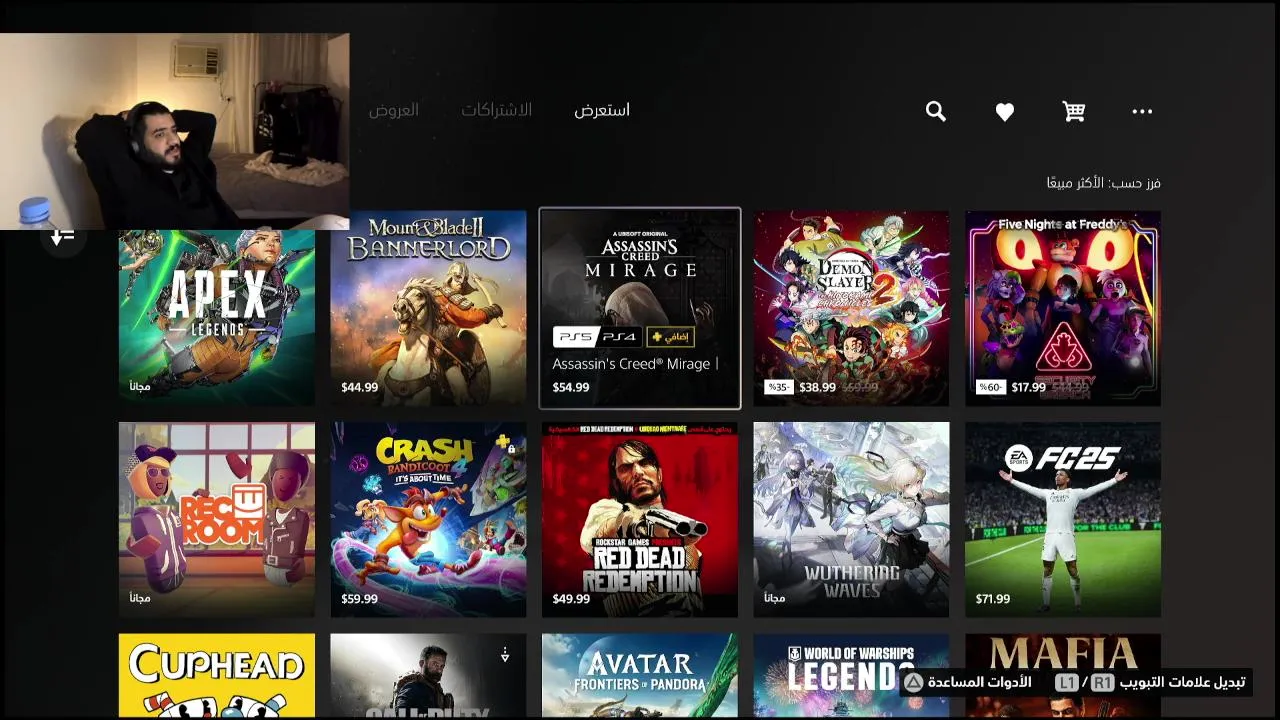
Task: Click the $38.99 discounted price on Demon Slayer
Action: click(x=818, y=388)
